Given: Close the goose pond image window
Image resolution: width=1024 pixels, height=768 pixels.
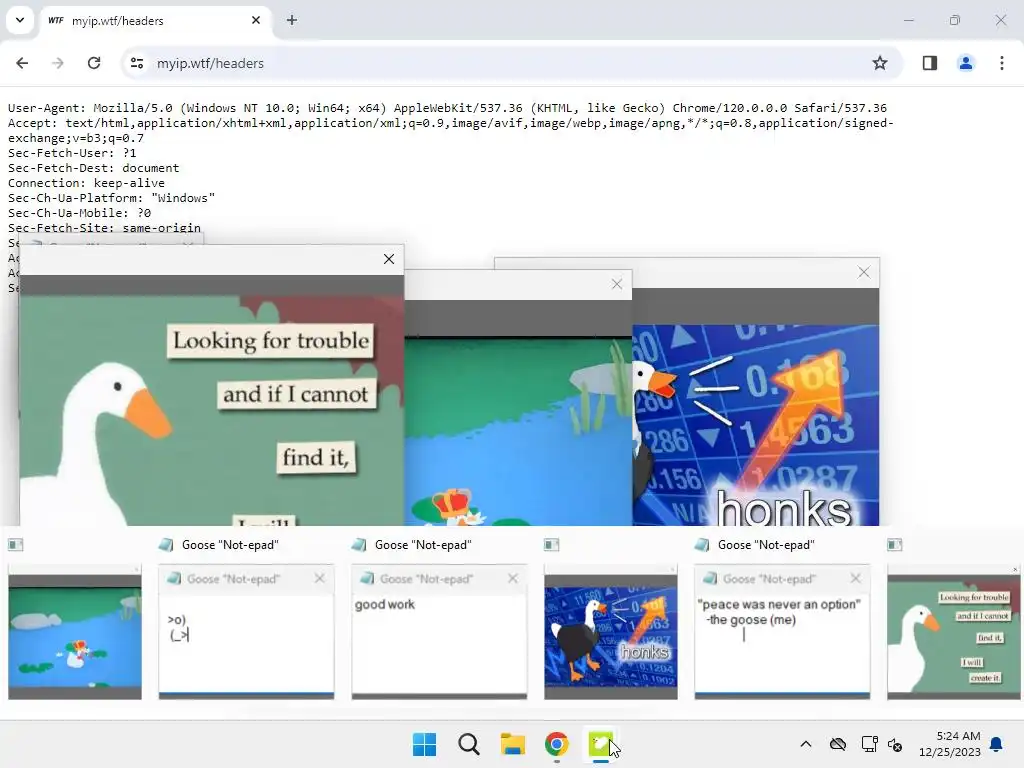Looking at the screenshot, I should tap(616, 284).
